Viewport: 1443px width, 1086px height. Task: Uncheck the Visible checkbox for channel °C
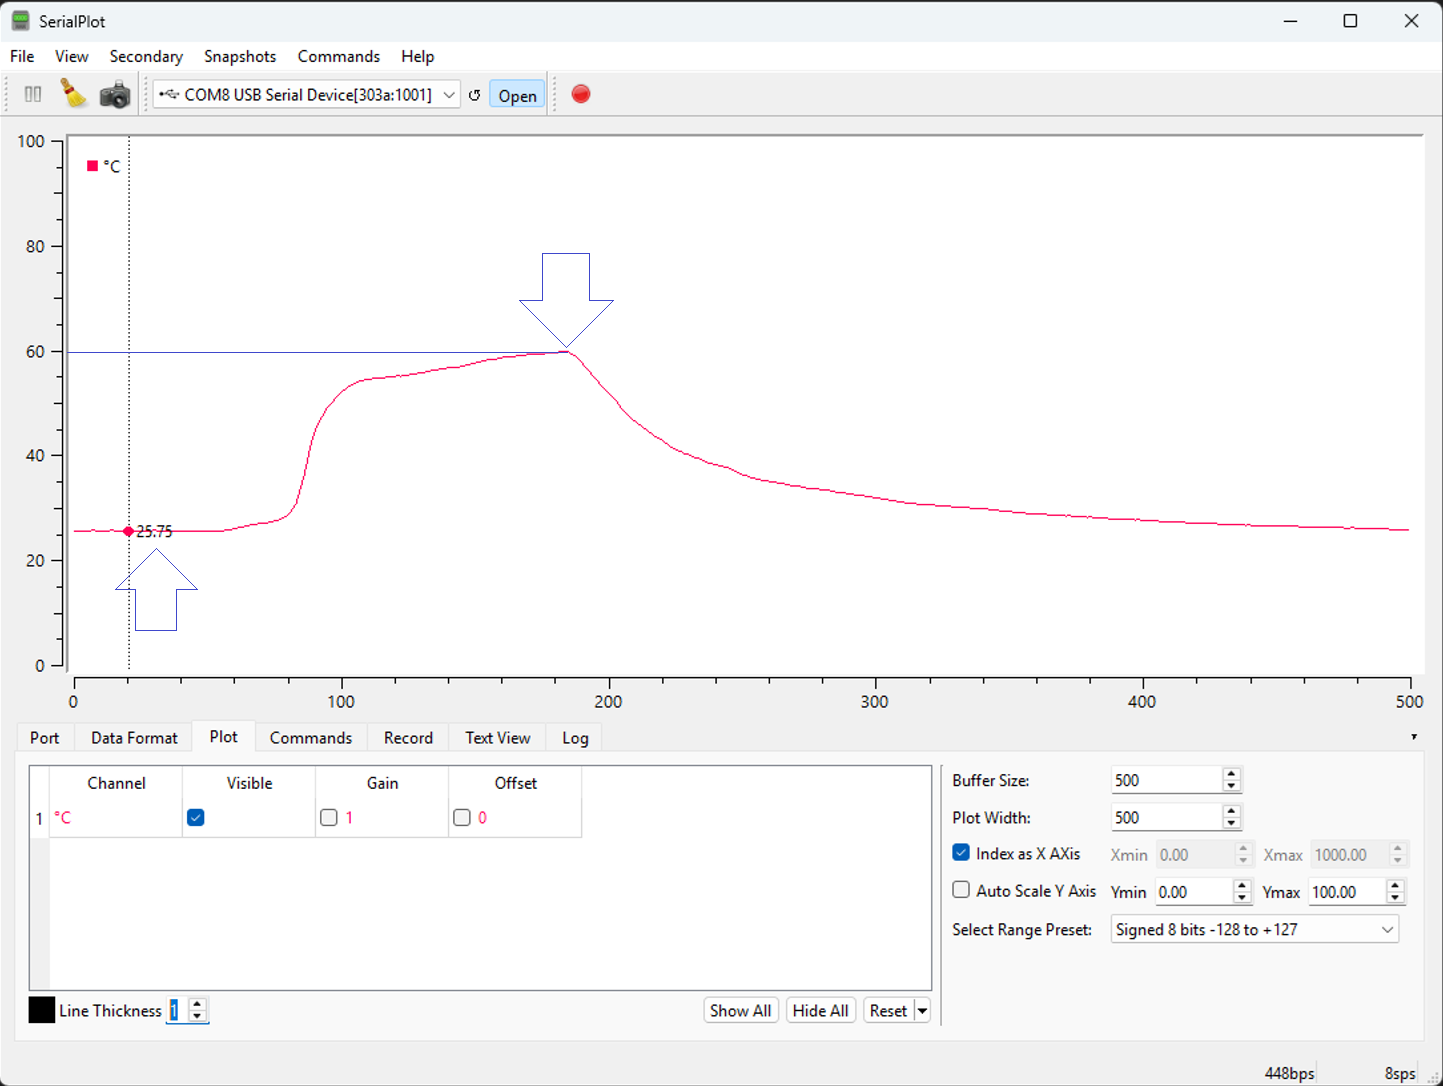(x=195, y=817)
